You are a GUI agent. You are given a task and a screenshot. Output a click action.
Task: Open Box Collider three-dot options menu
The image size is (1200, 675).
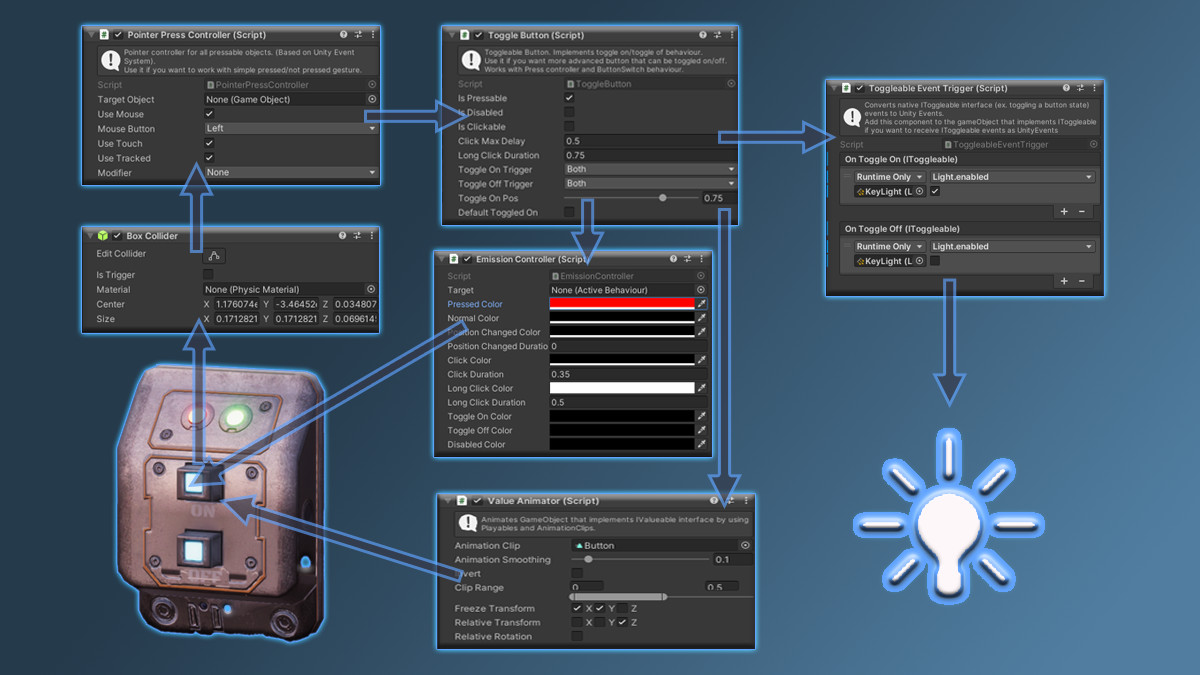[x=372, y=236]
